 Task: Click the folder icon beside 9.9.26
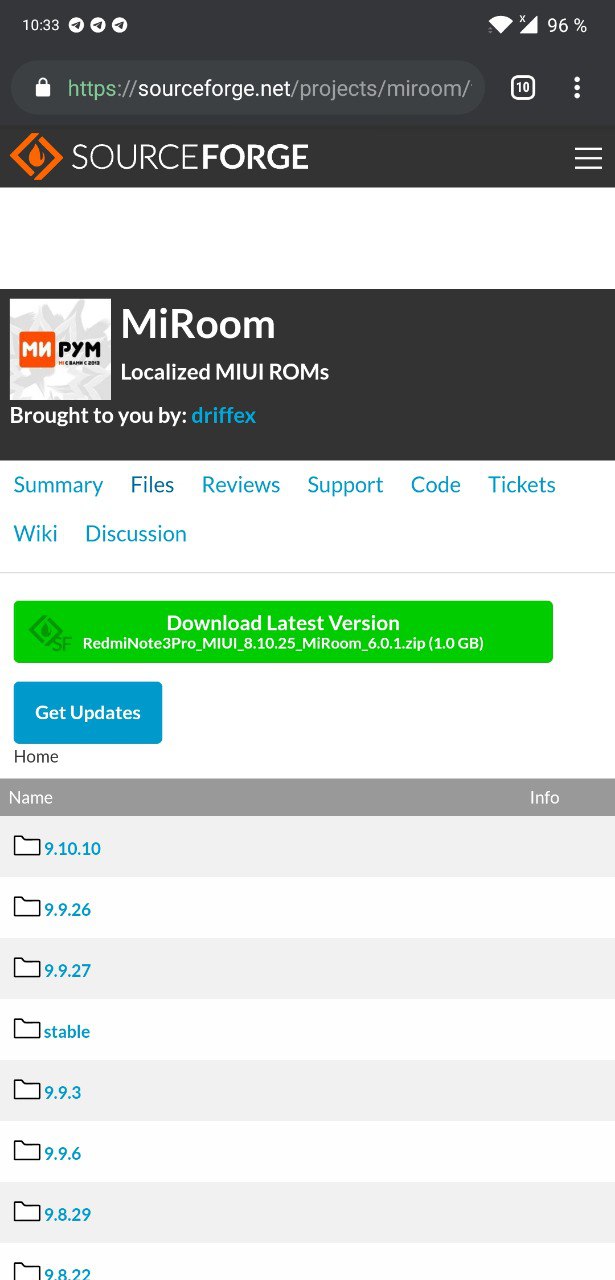27,907
